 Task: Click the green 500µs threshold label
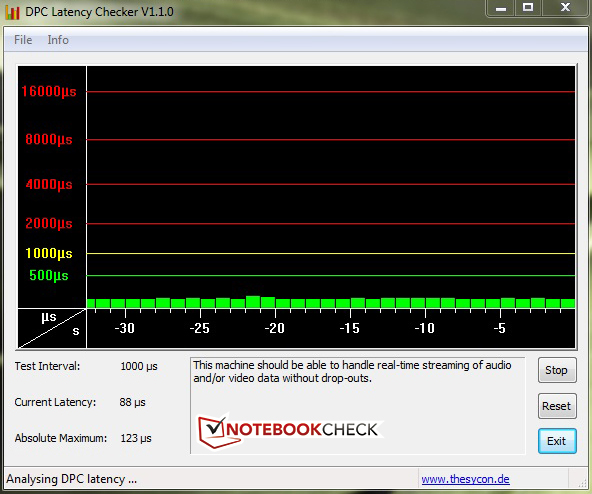pos(49,275)
